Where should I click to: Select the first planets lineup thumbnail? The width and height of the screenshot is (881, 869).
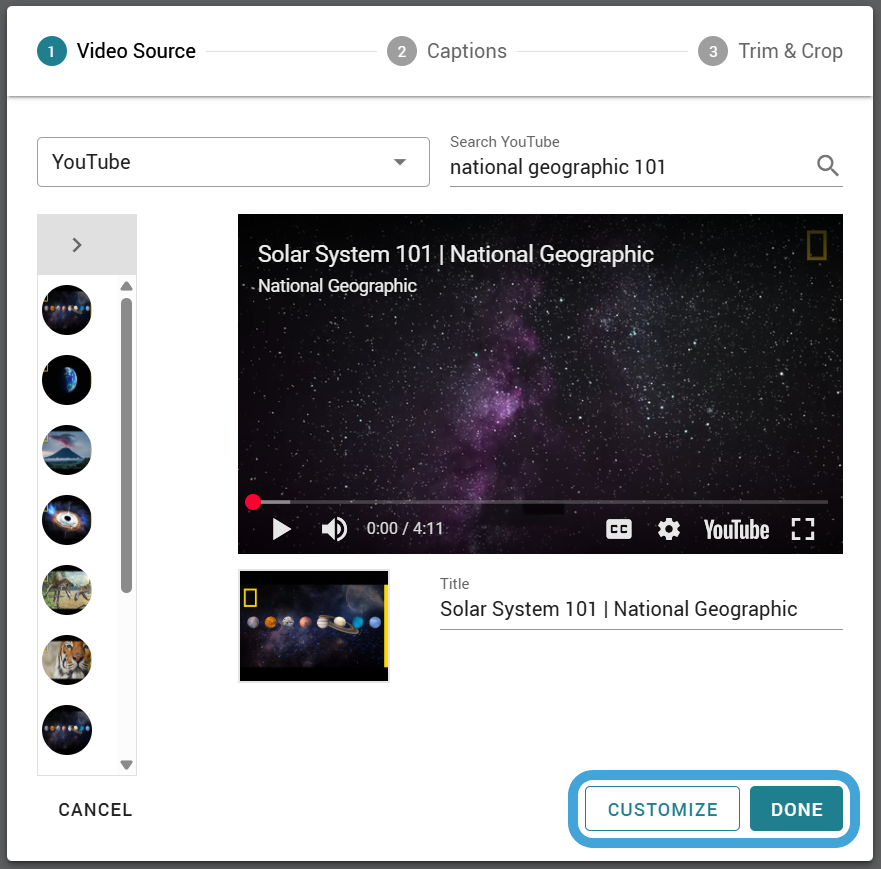67,310
